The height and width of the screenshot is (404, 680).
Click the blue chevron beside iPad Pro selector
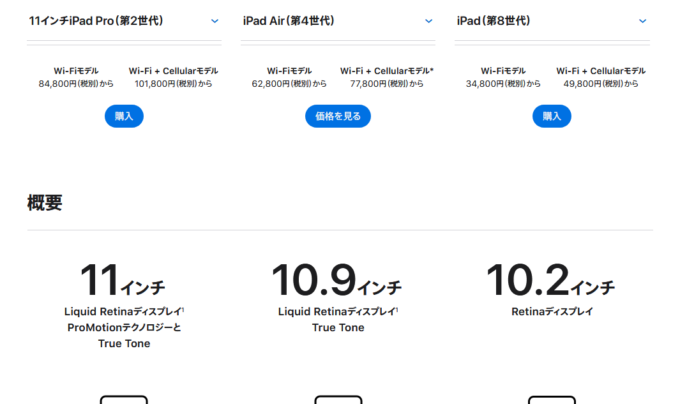[215, 21]
